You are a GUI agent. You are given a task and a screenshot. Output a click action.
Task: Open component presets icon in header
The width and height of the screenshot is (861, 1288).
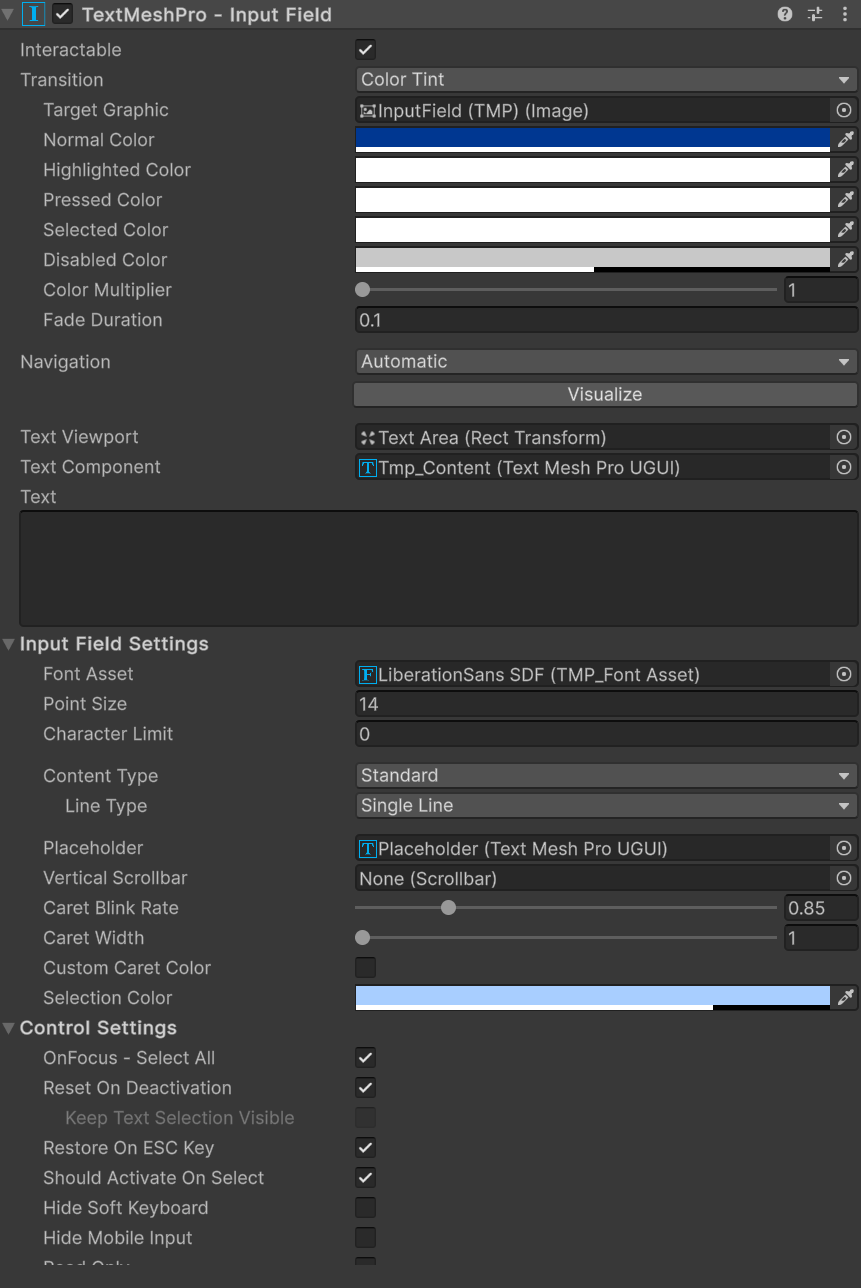[815, 14]
